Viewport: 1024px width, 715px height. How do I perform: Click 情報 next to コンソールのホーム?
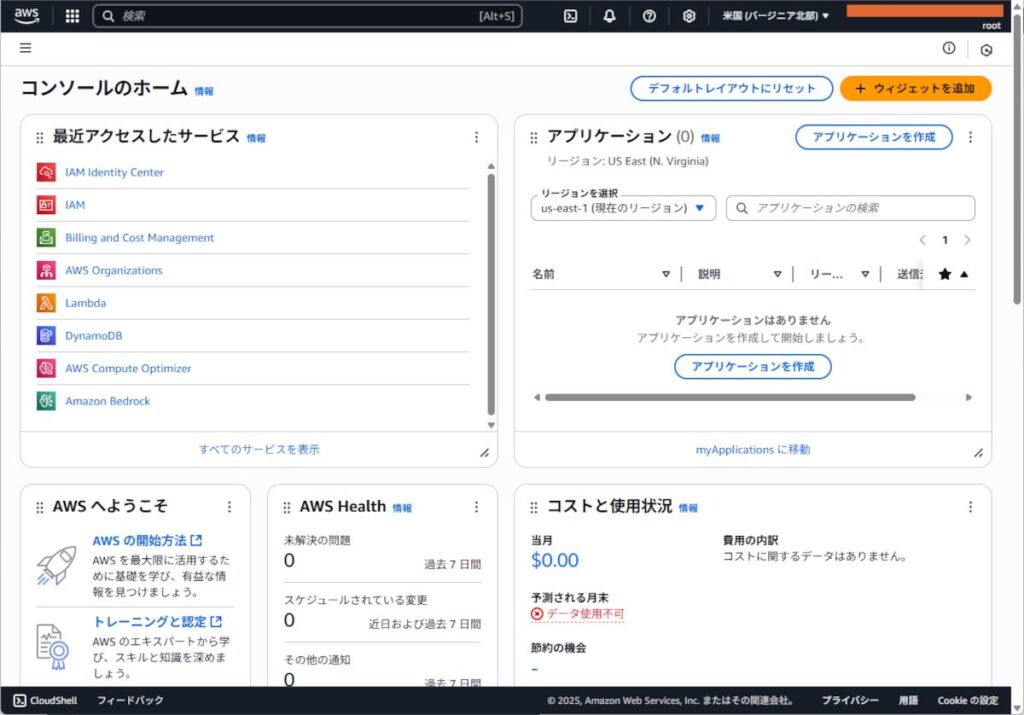204,91
